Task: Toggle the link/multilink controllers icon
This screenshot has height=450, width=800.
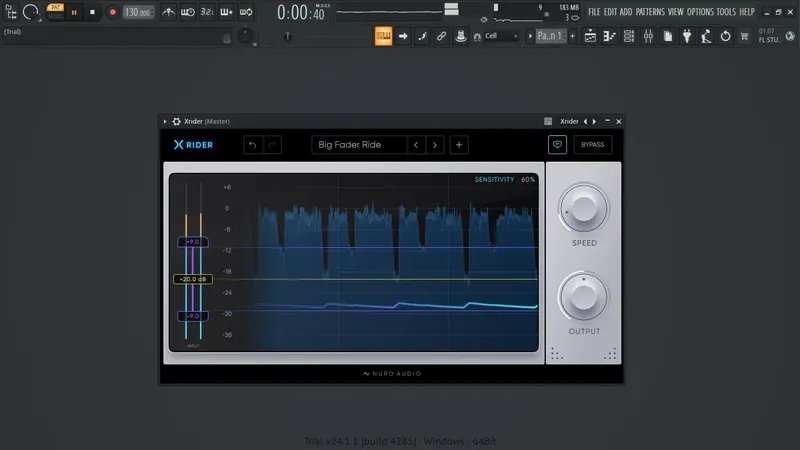Action: pos(441,36)
